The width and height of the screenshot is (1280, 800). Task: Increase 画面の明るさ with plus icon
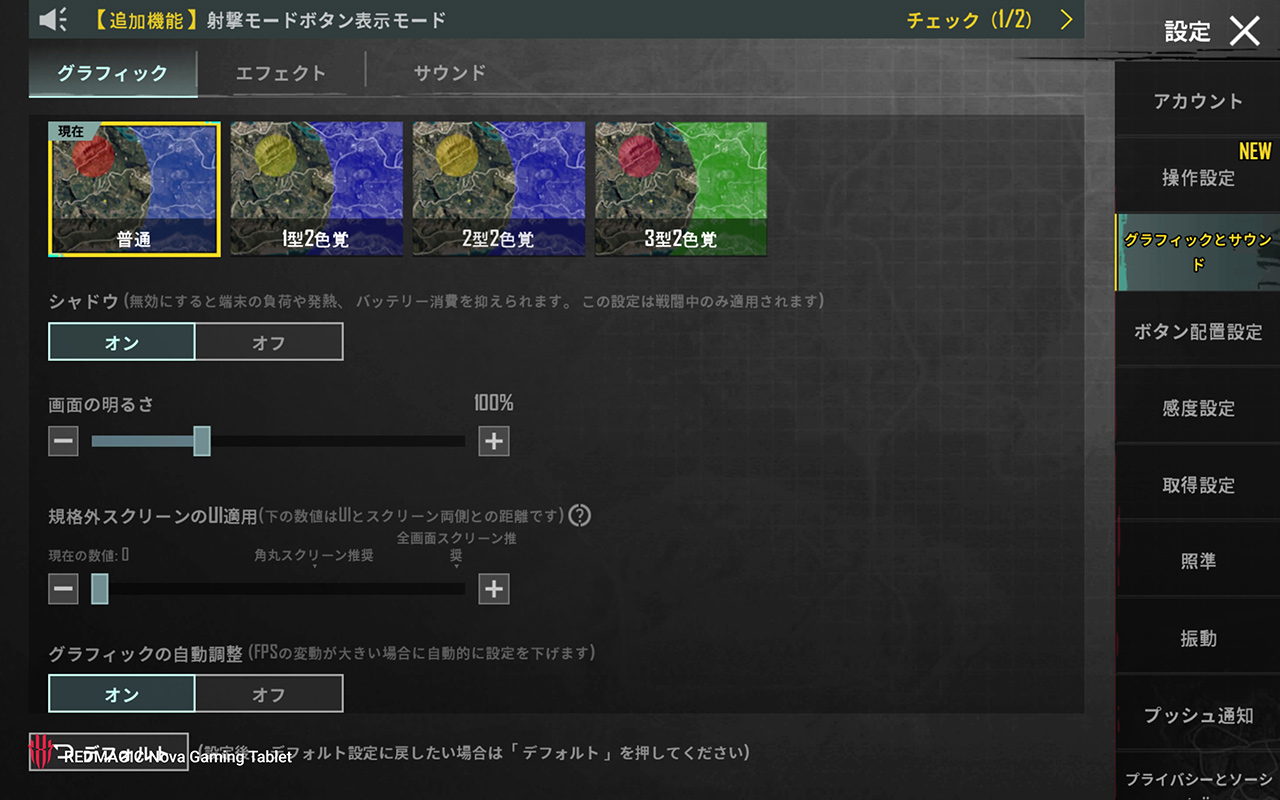(x=494, y=441)
